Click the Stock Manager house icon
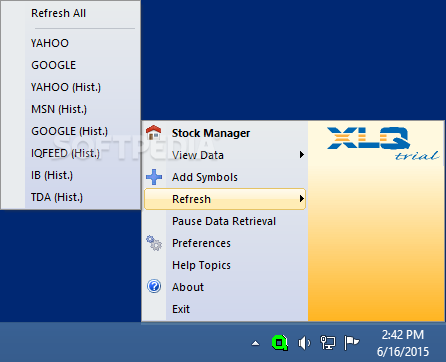The width and height of the screenshot is (446, 362). coord(154,133)
